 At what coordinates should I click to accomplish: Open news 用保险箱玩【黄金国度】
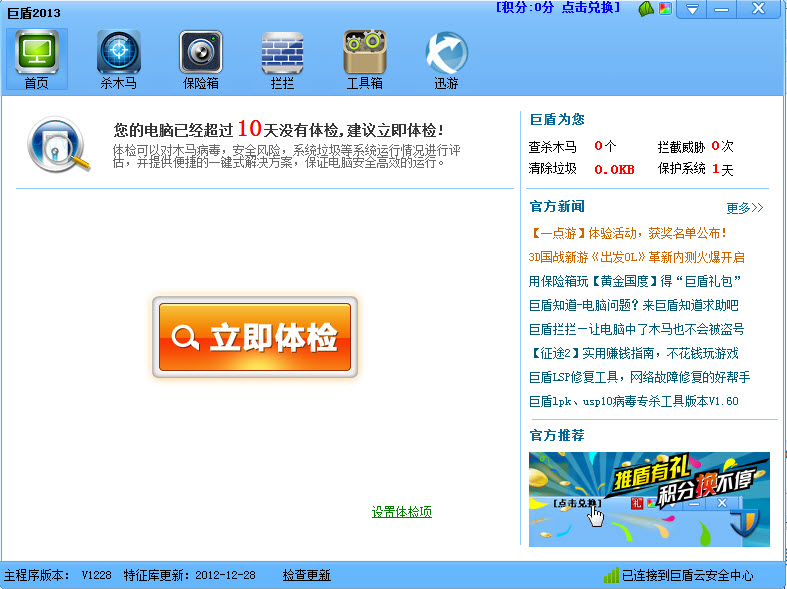pyautogui.click(x=634, y=281)
